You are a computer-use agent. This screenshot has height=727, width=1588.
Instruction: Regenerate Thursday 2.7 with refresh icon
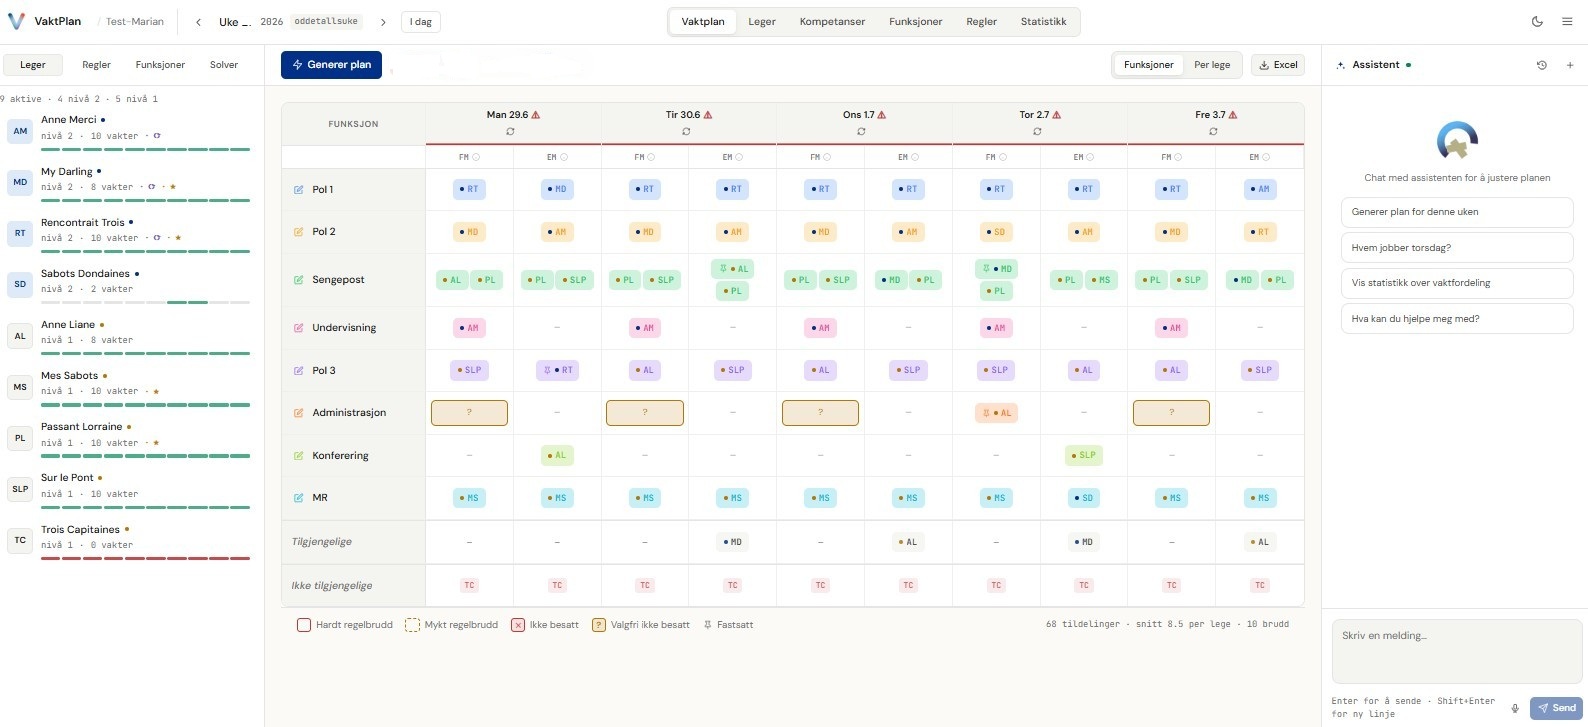tap(1037, 131)
